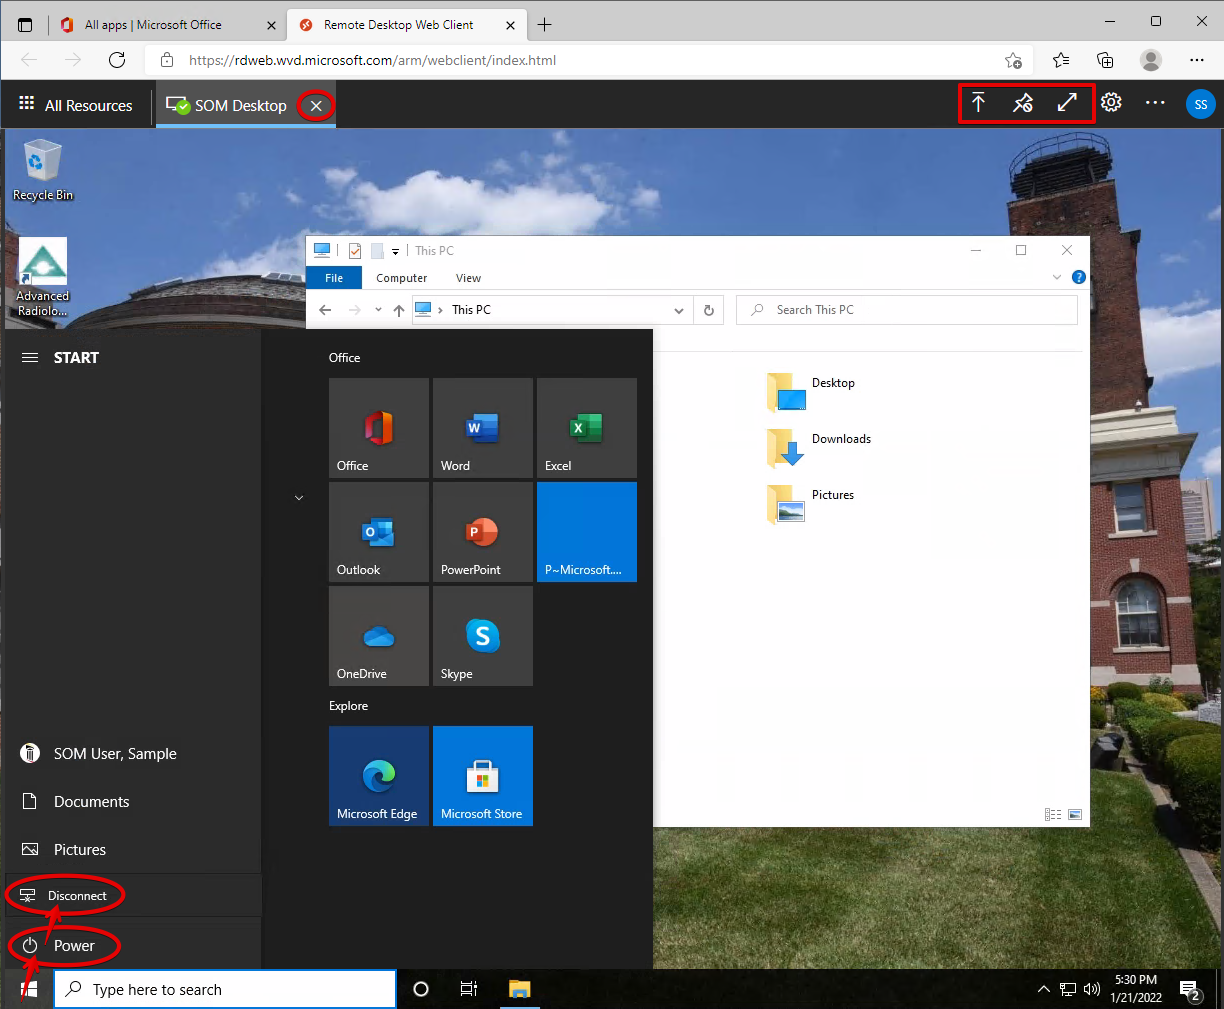1224x1009 pixels.
Task: Open the Outlook tile
Action: coord(379,532)
